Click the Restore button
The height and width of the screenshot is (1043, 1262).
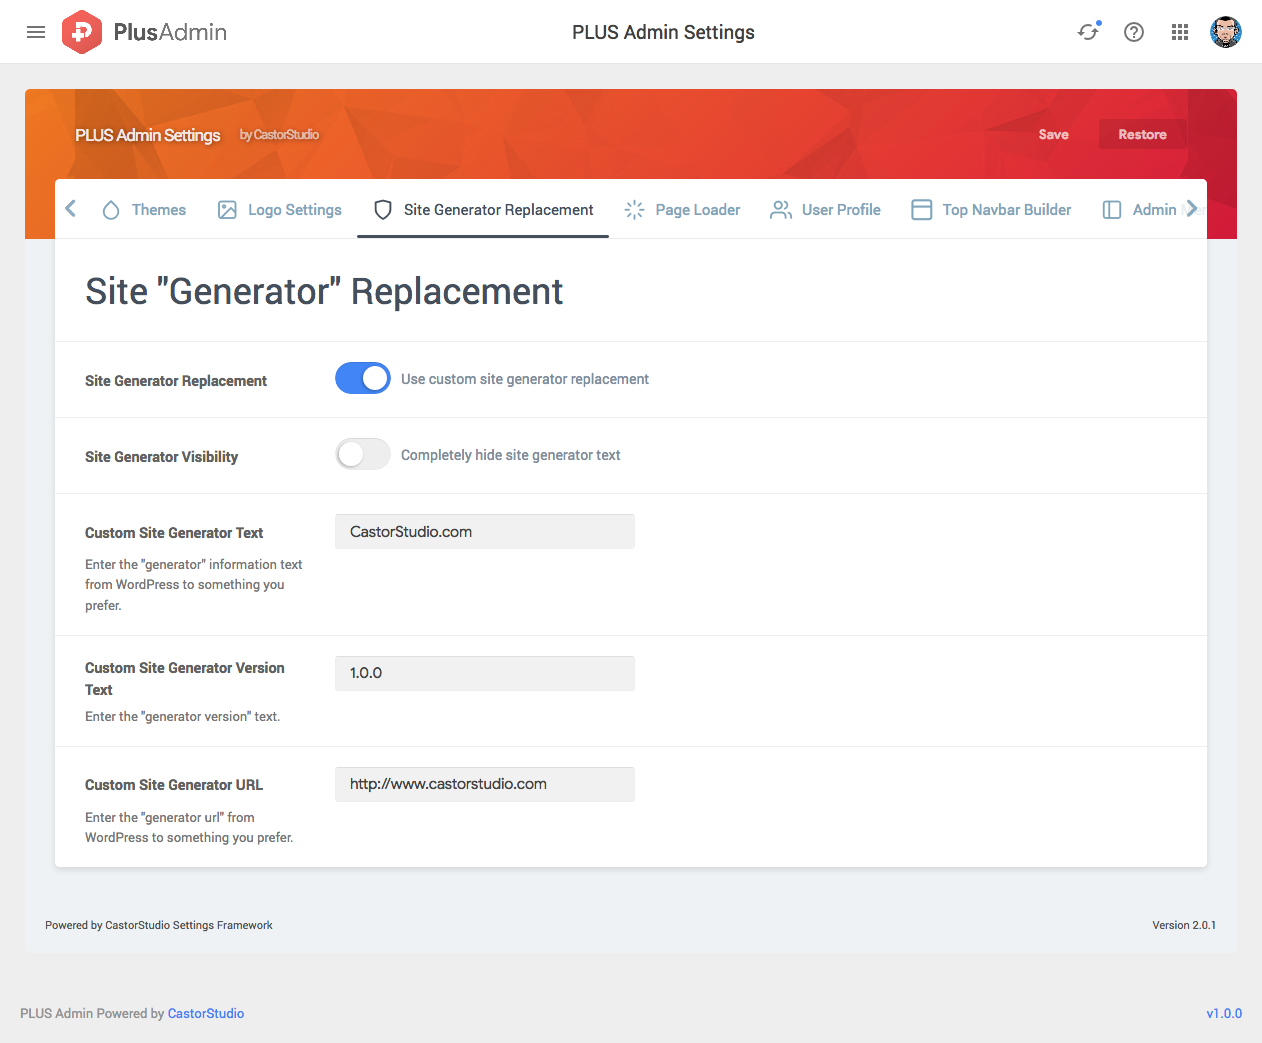pyautogui.click(x=1142, y=134)
